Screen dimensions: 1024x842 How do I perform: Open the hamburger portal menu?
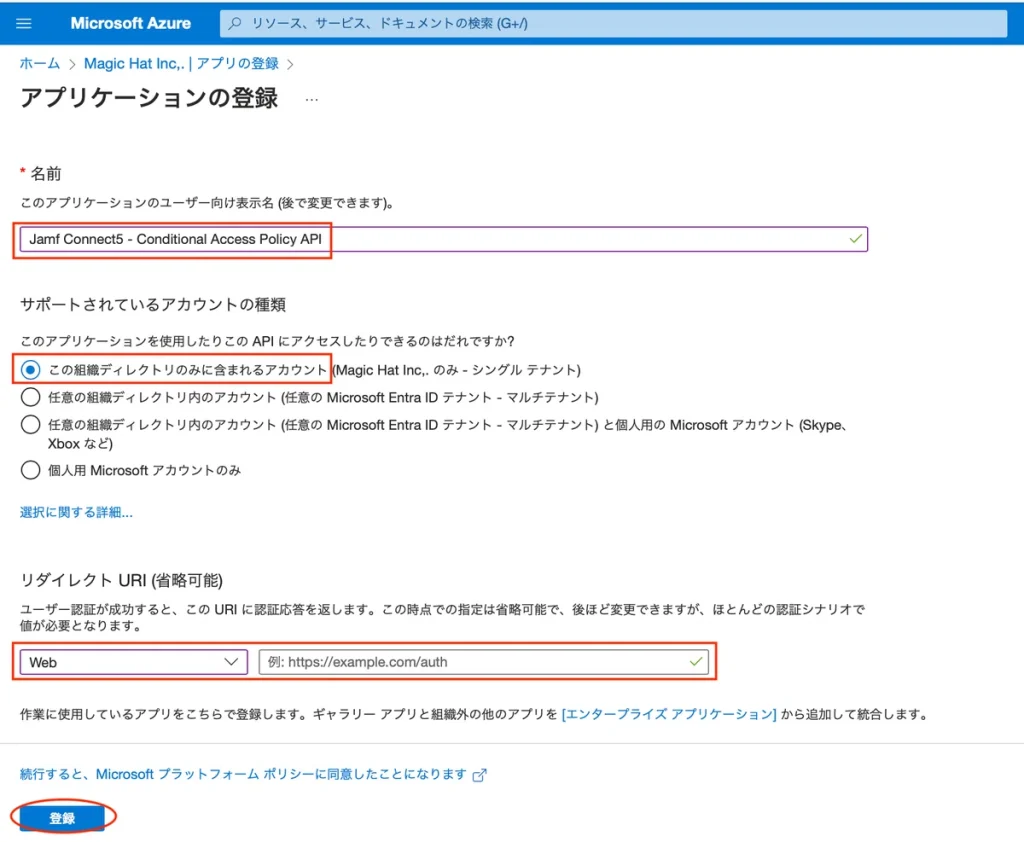[24, 23]
